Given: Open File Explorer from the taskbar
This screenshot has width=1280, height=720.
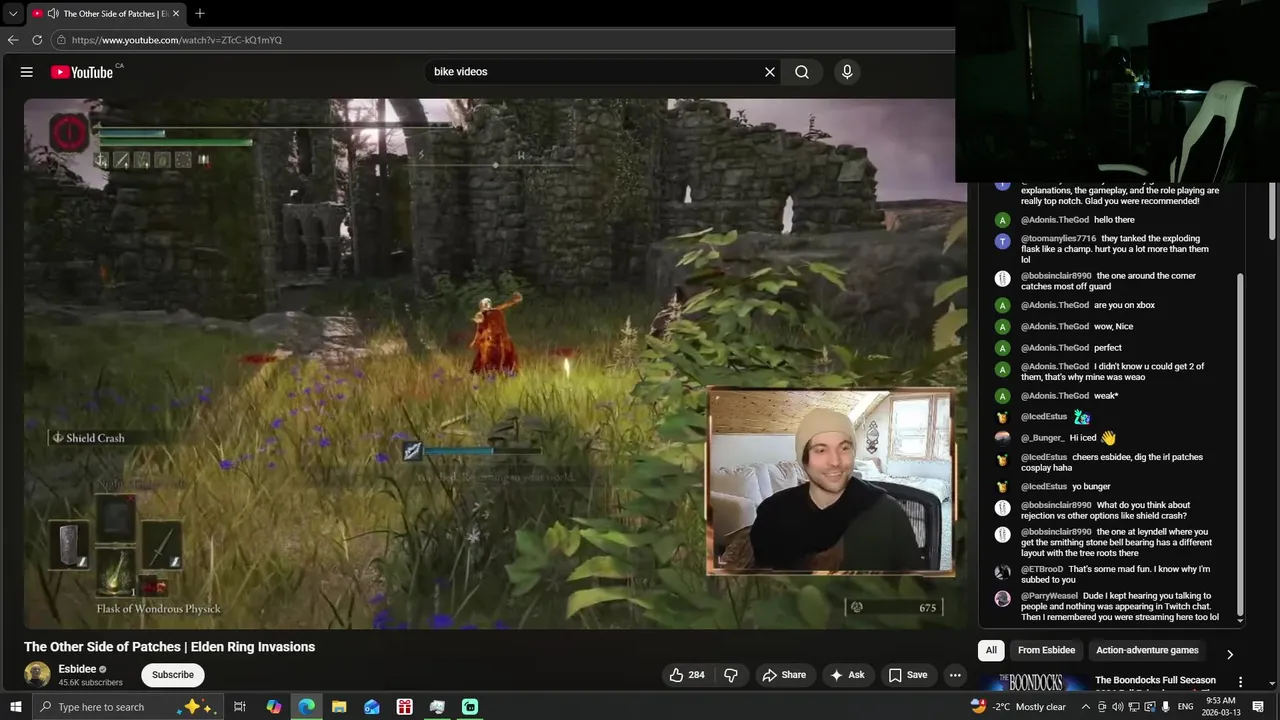Looking at the screenshot, I should click(339, 707).
